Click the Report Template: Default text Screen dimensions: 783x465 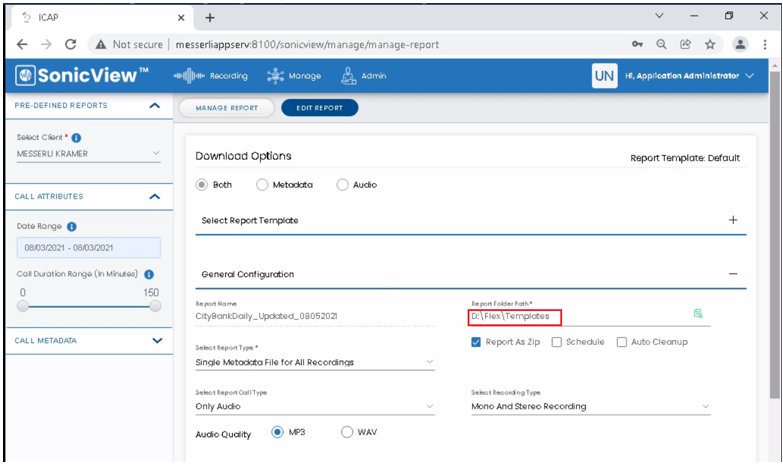[x=685, y=158]
